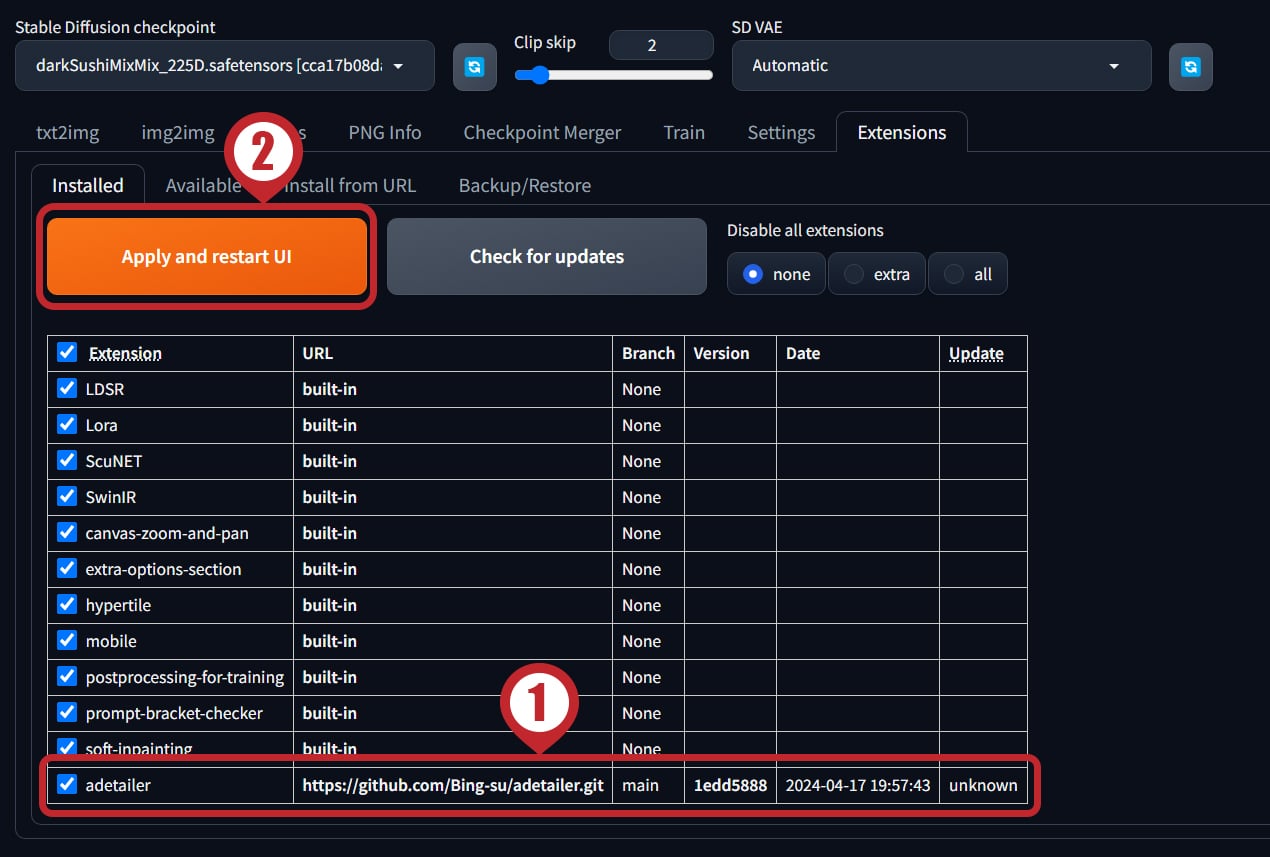Uncheck the ScuNET extension
Viewport: 1270px width, 857px height.
coord(67,460)
